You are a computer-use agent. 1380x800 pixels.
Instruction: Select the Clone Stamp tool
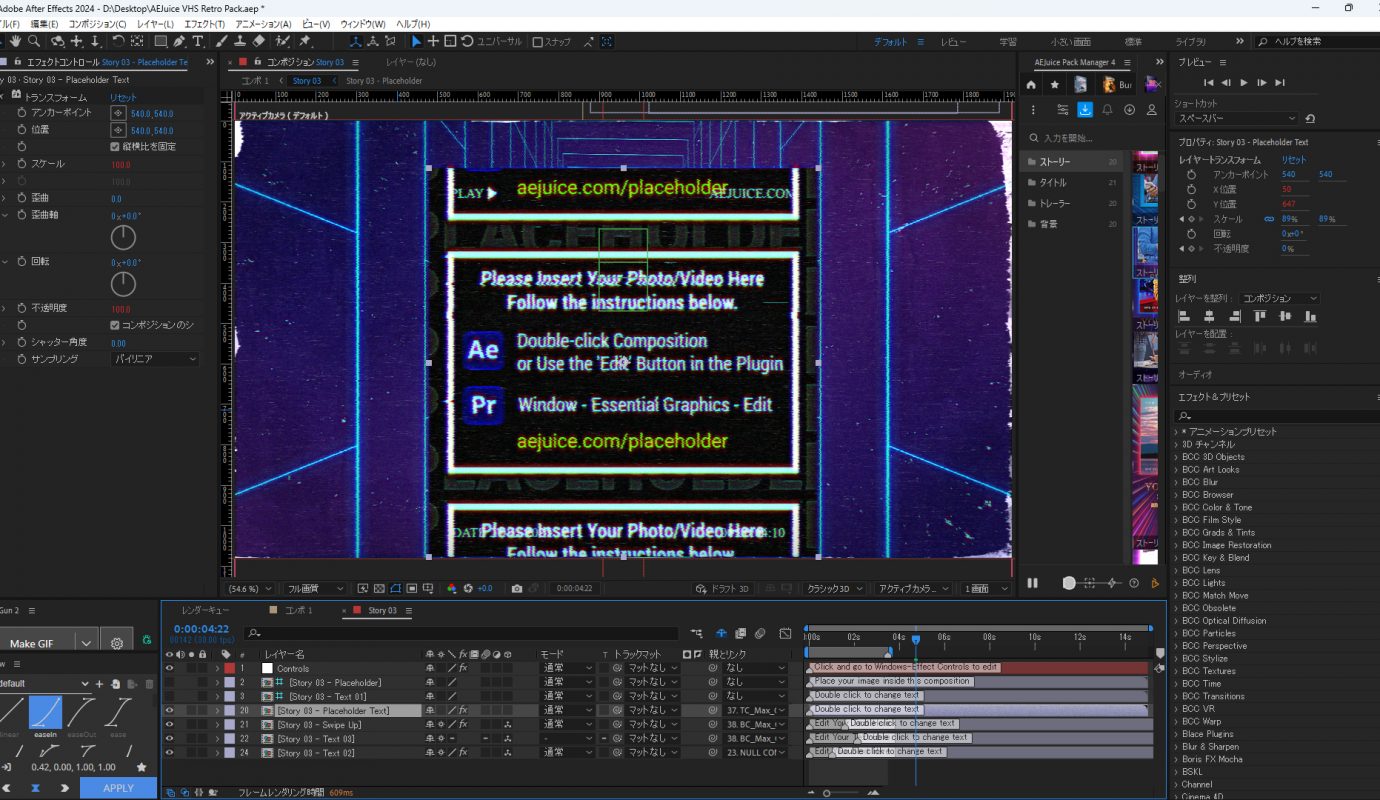240,41
